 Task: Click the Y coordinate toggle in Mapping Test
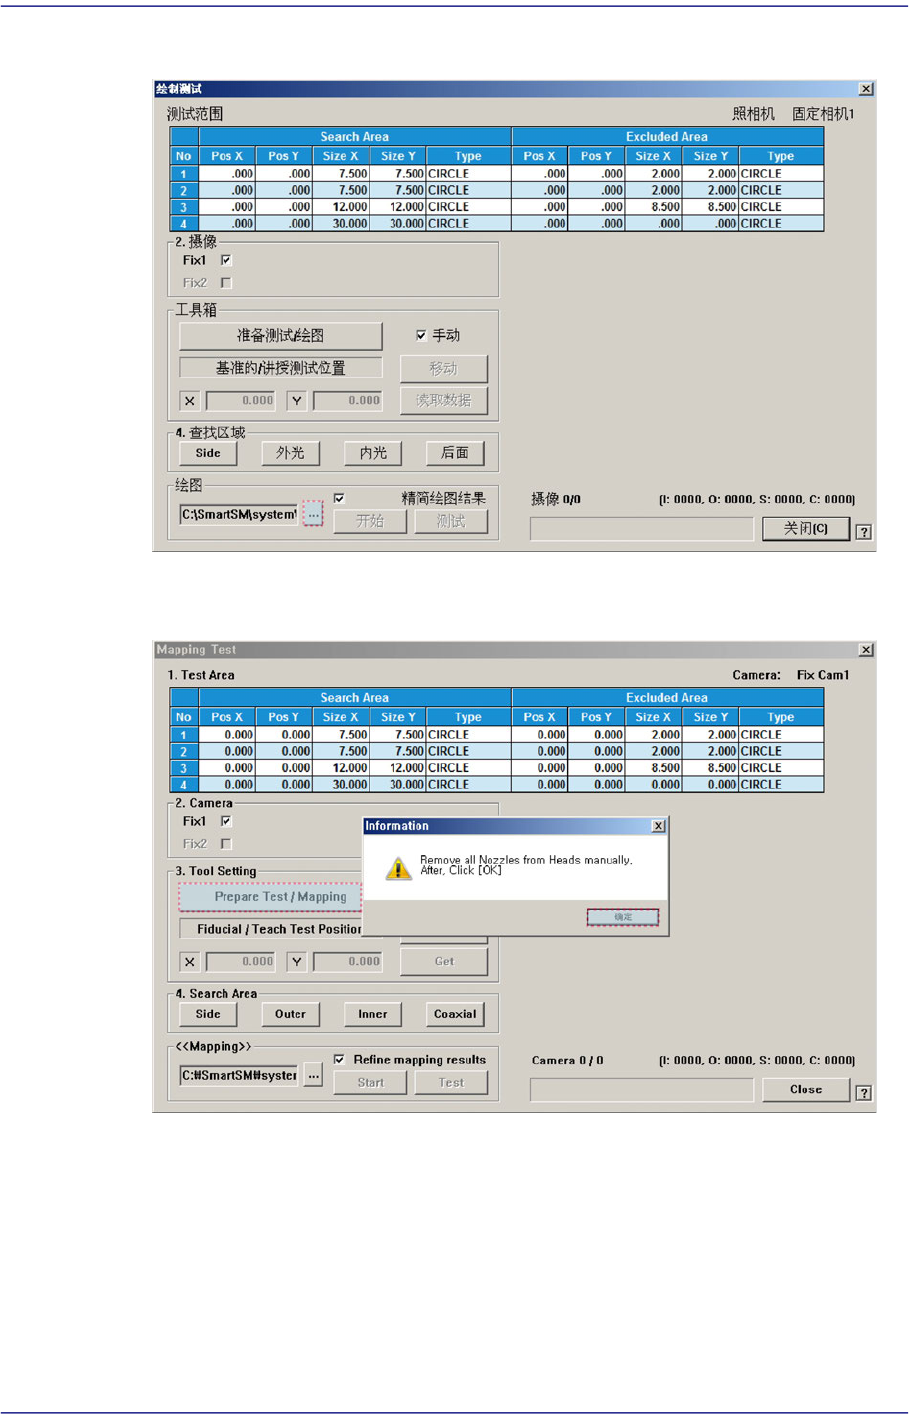coord(297,962)
